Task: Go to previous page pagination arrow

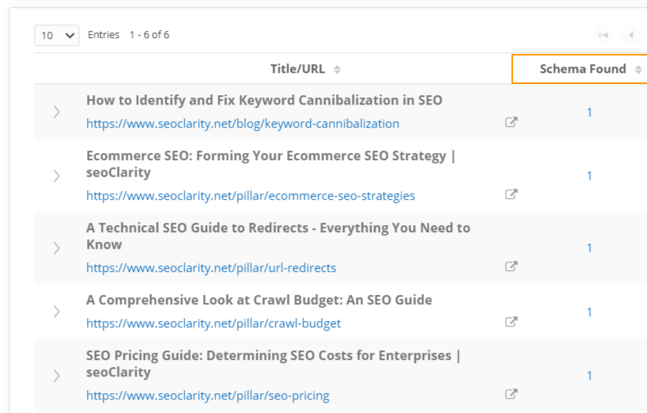Action: pos(631,35)
